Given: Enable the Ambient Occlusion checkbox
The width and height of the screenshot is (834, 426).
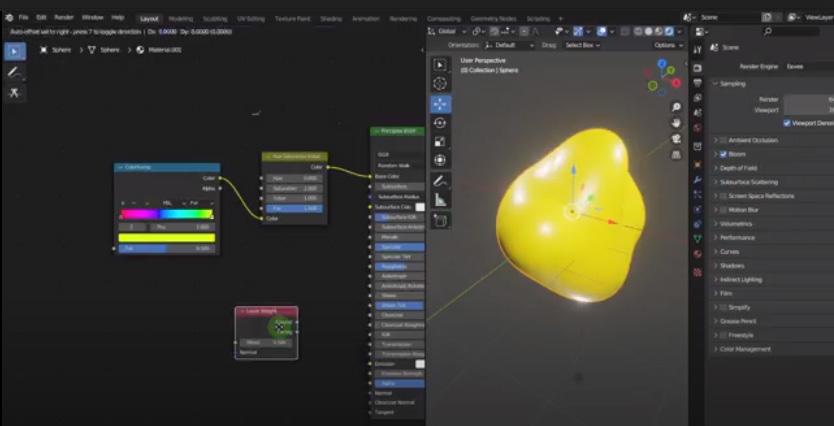Looking at the screenshot, I should (x=723, y=140).
